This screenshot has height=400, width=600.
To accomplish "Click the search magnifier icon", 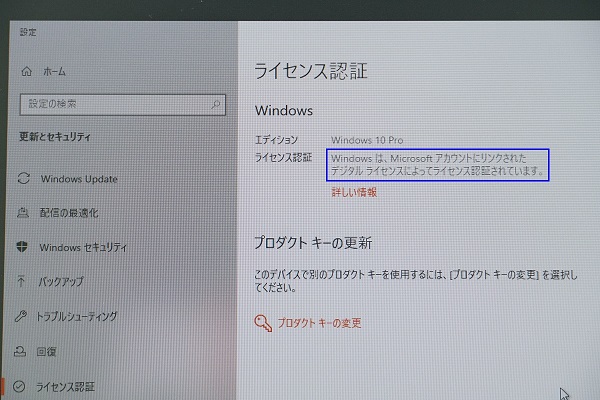I will tap(215, 104).
